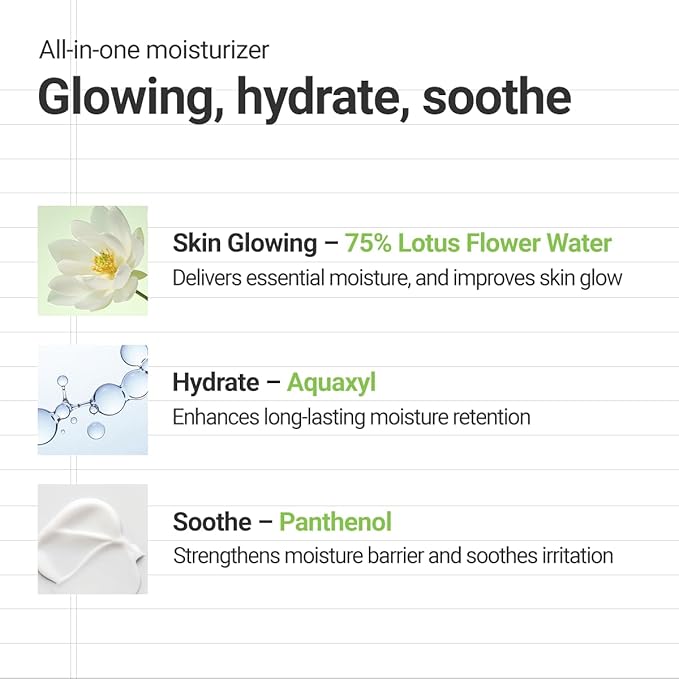Click the "Skin Glowing" label
679x679 pixels.
245,243
